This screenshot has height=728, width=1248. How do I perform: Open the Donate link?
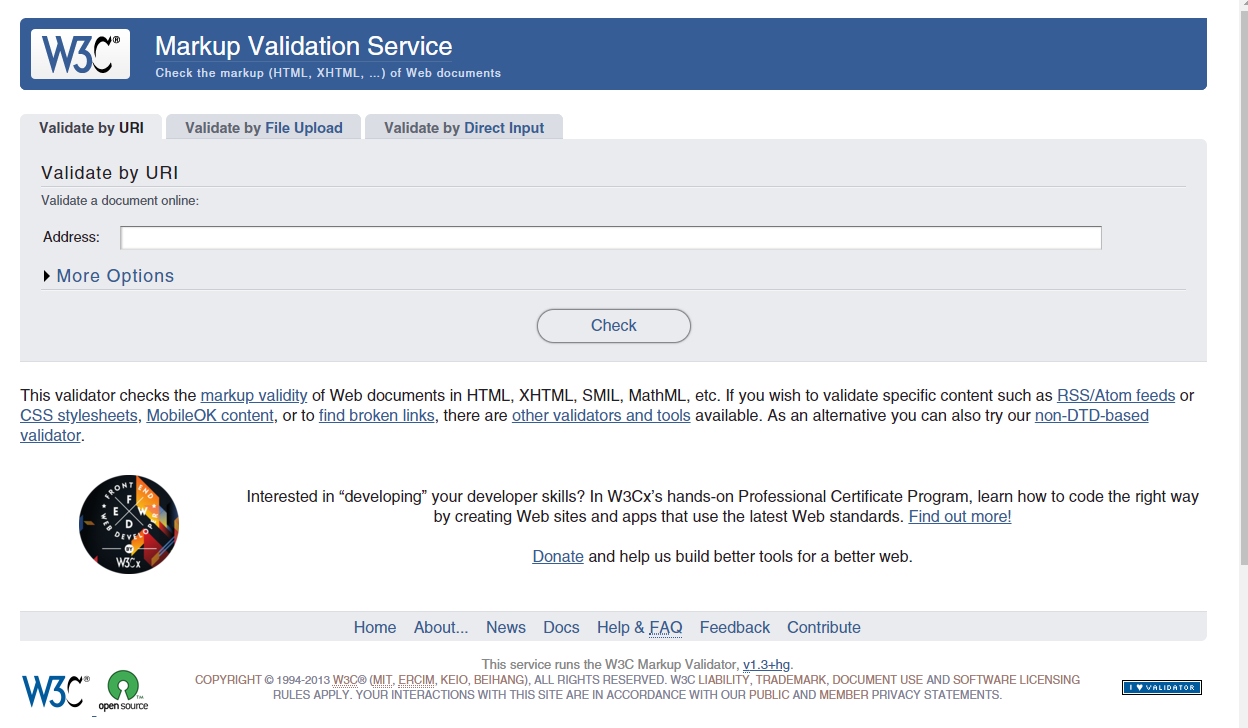click(558, 556)
